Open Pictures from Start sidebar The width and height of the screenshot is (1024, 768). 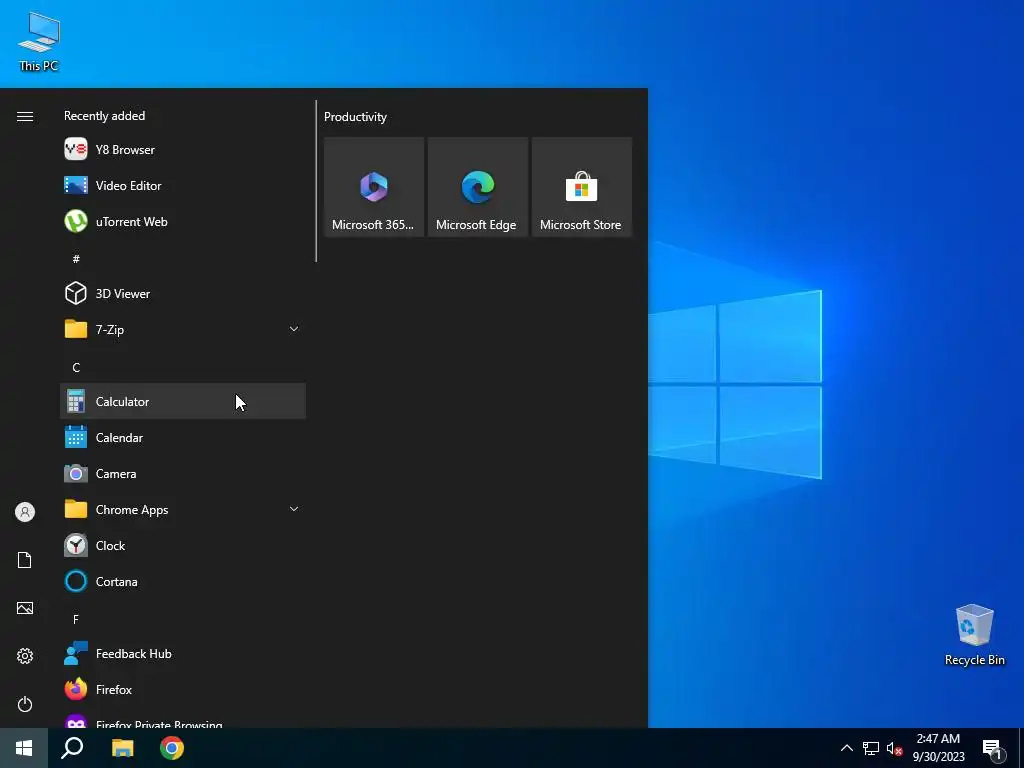25,608
